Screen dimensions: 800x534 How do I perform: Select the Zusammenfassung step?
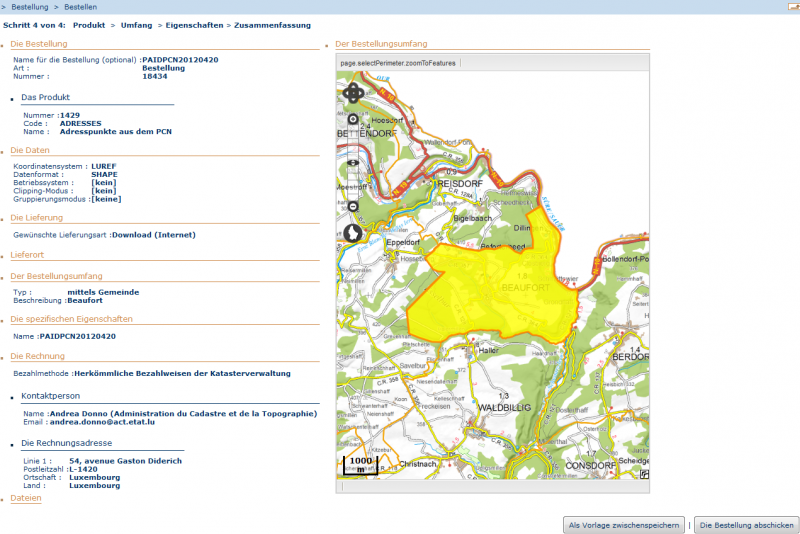272,25
